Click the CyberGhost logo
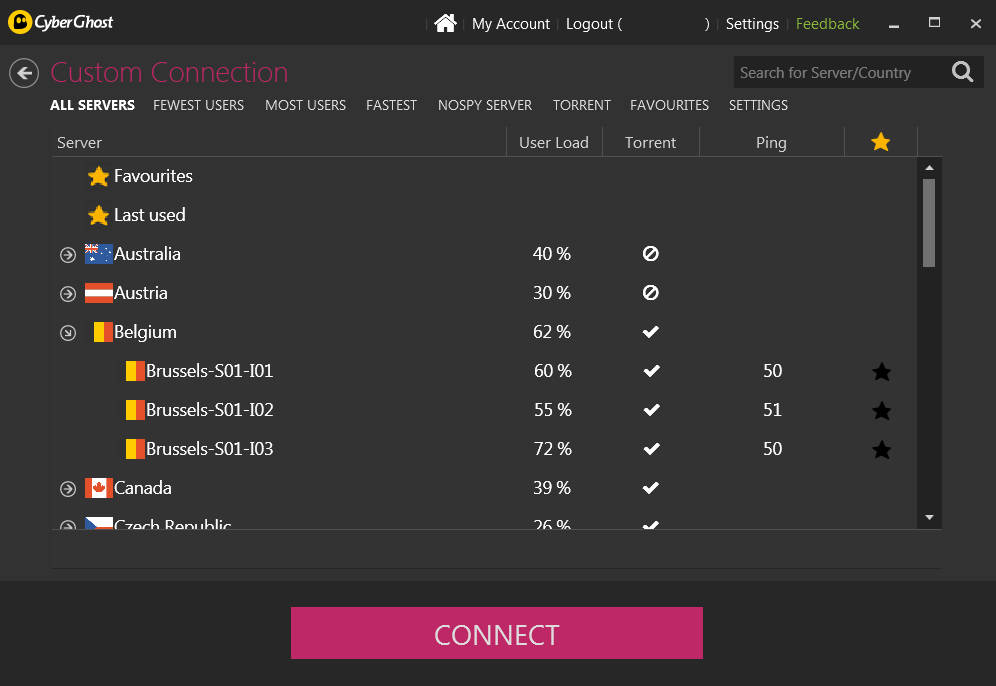The image size is (996, 686). [x=60, y=22]
